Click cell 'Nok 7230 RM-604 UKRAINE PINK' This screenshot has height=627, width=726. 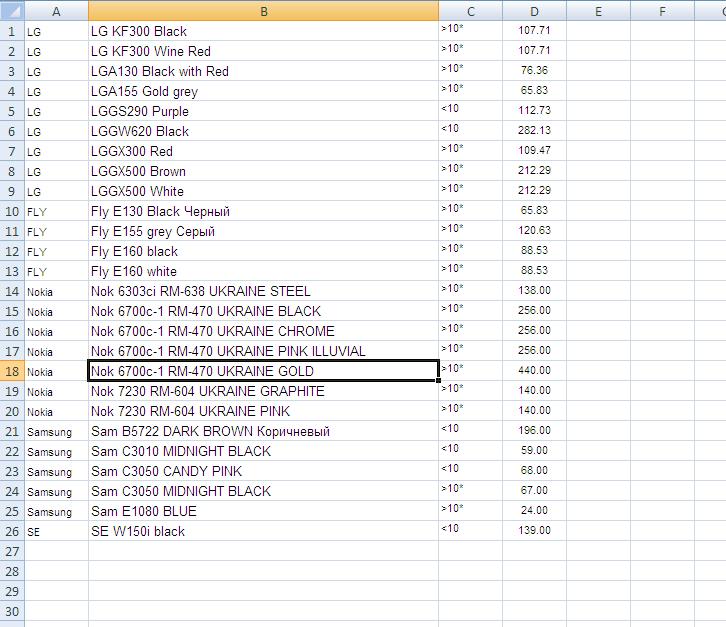[263, 411]
